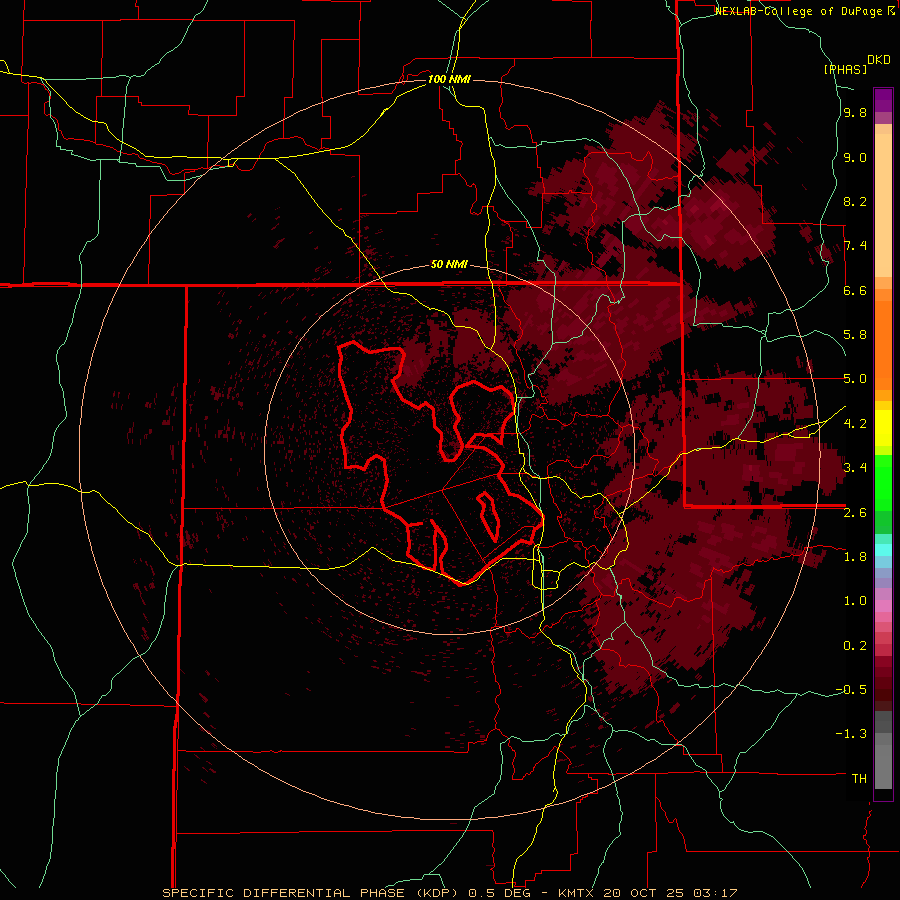Select the 0.2 scale value
The width and height of the screenshot is (900, 900).
pos(855,646)
